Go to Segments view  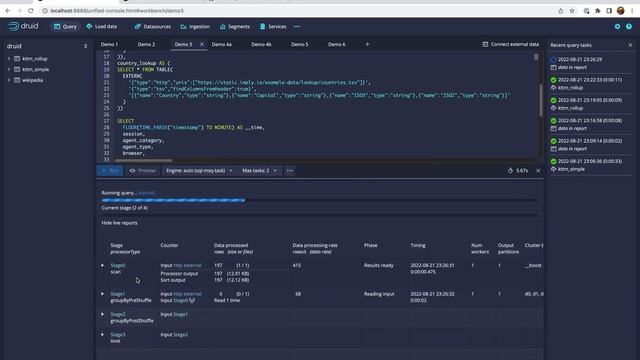[235, 27]
